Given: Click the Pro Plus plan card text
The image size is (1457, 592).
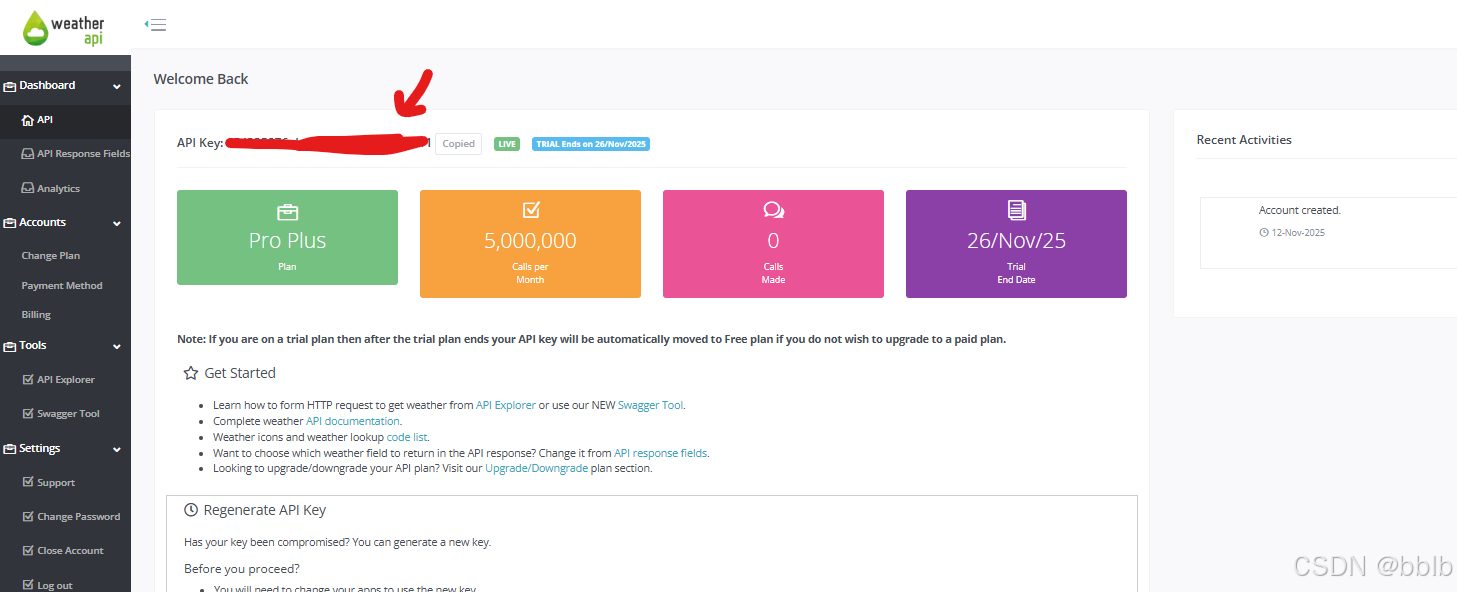Looking at the screenshot, I should pyautogui.click(x=287, y=241).
